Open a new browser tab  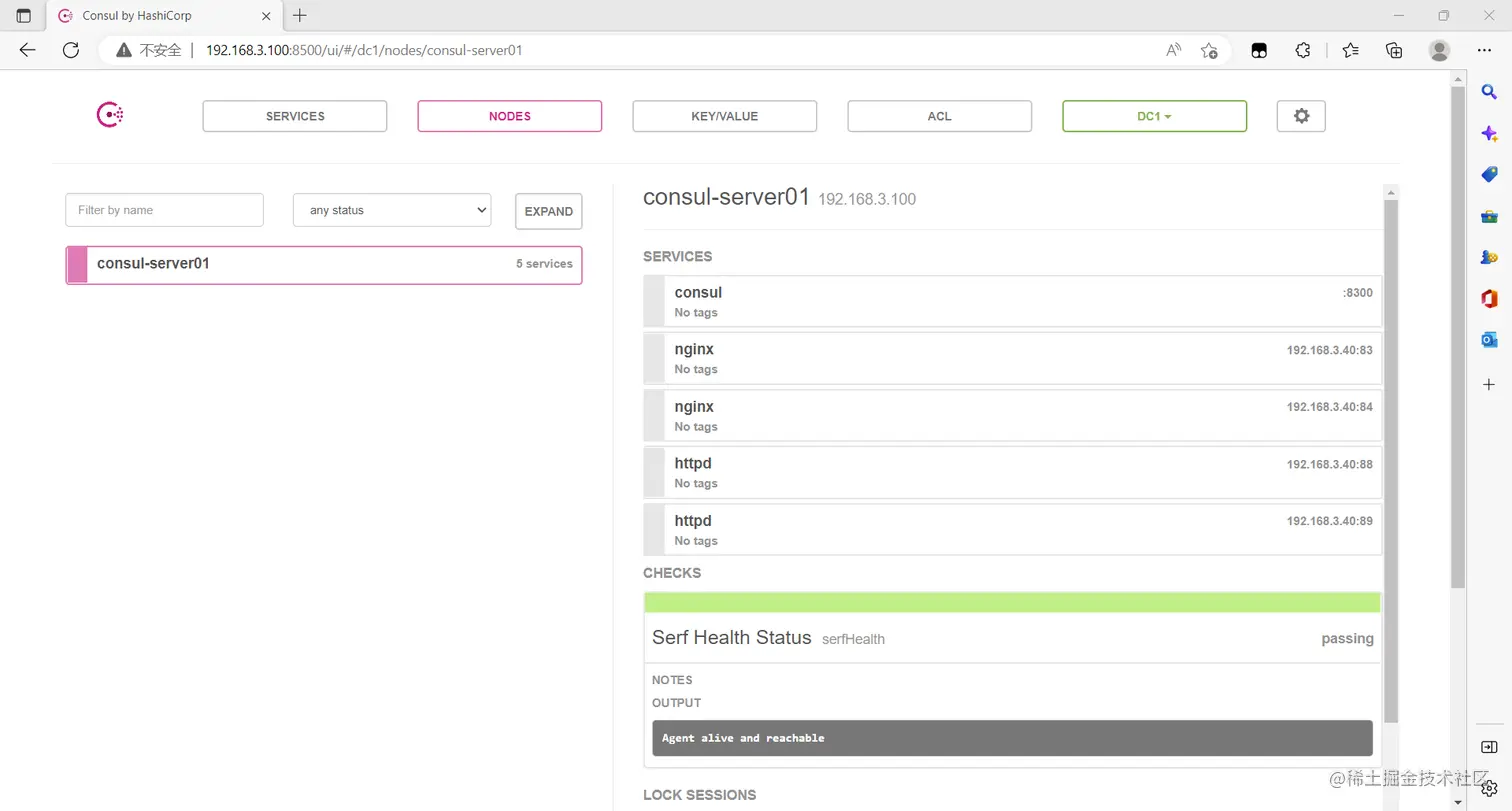tap(300, 15)
